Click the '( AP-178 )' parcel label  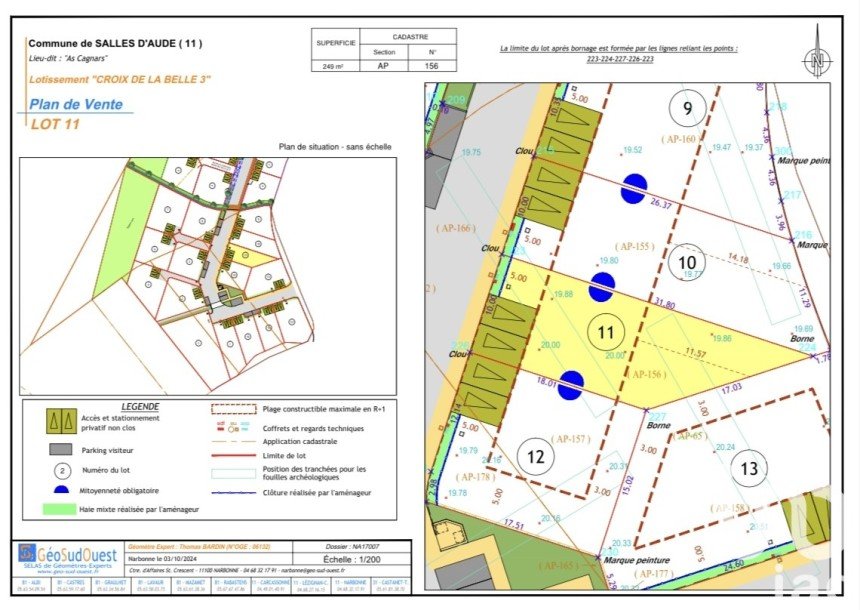[x=476, y=477]
